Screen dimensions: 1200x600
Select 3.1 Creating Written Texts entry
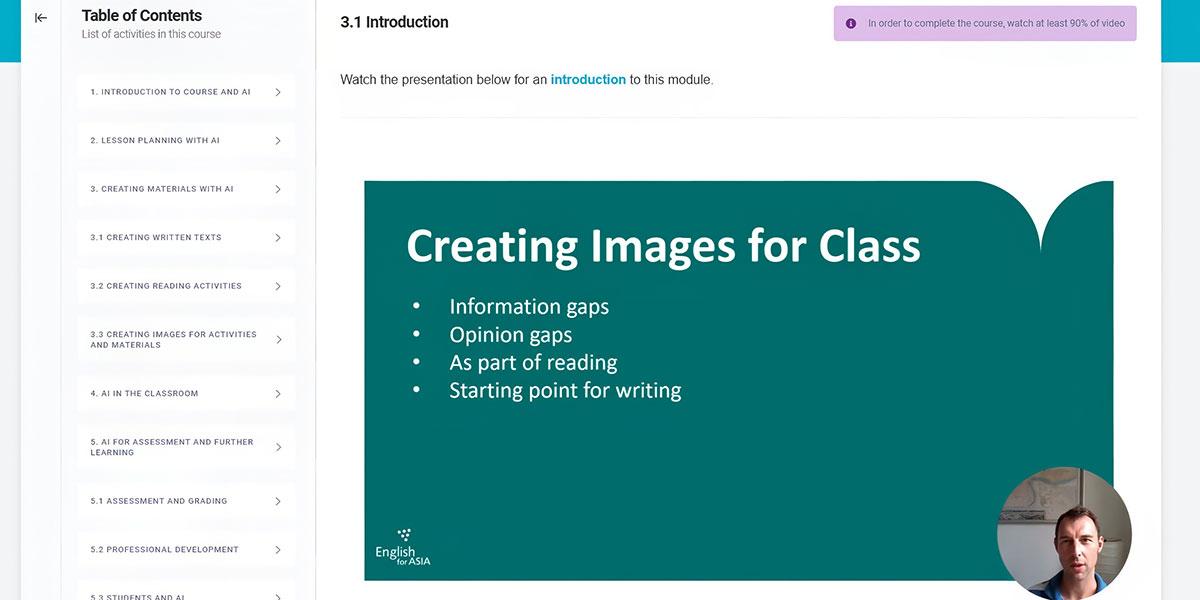[x=186, y=238]
